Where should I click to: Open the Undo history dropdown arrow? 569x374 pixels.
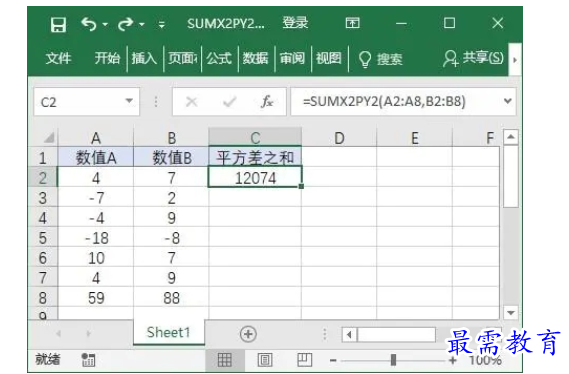105,25
